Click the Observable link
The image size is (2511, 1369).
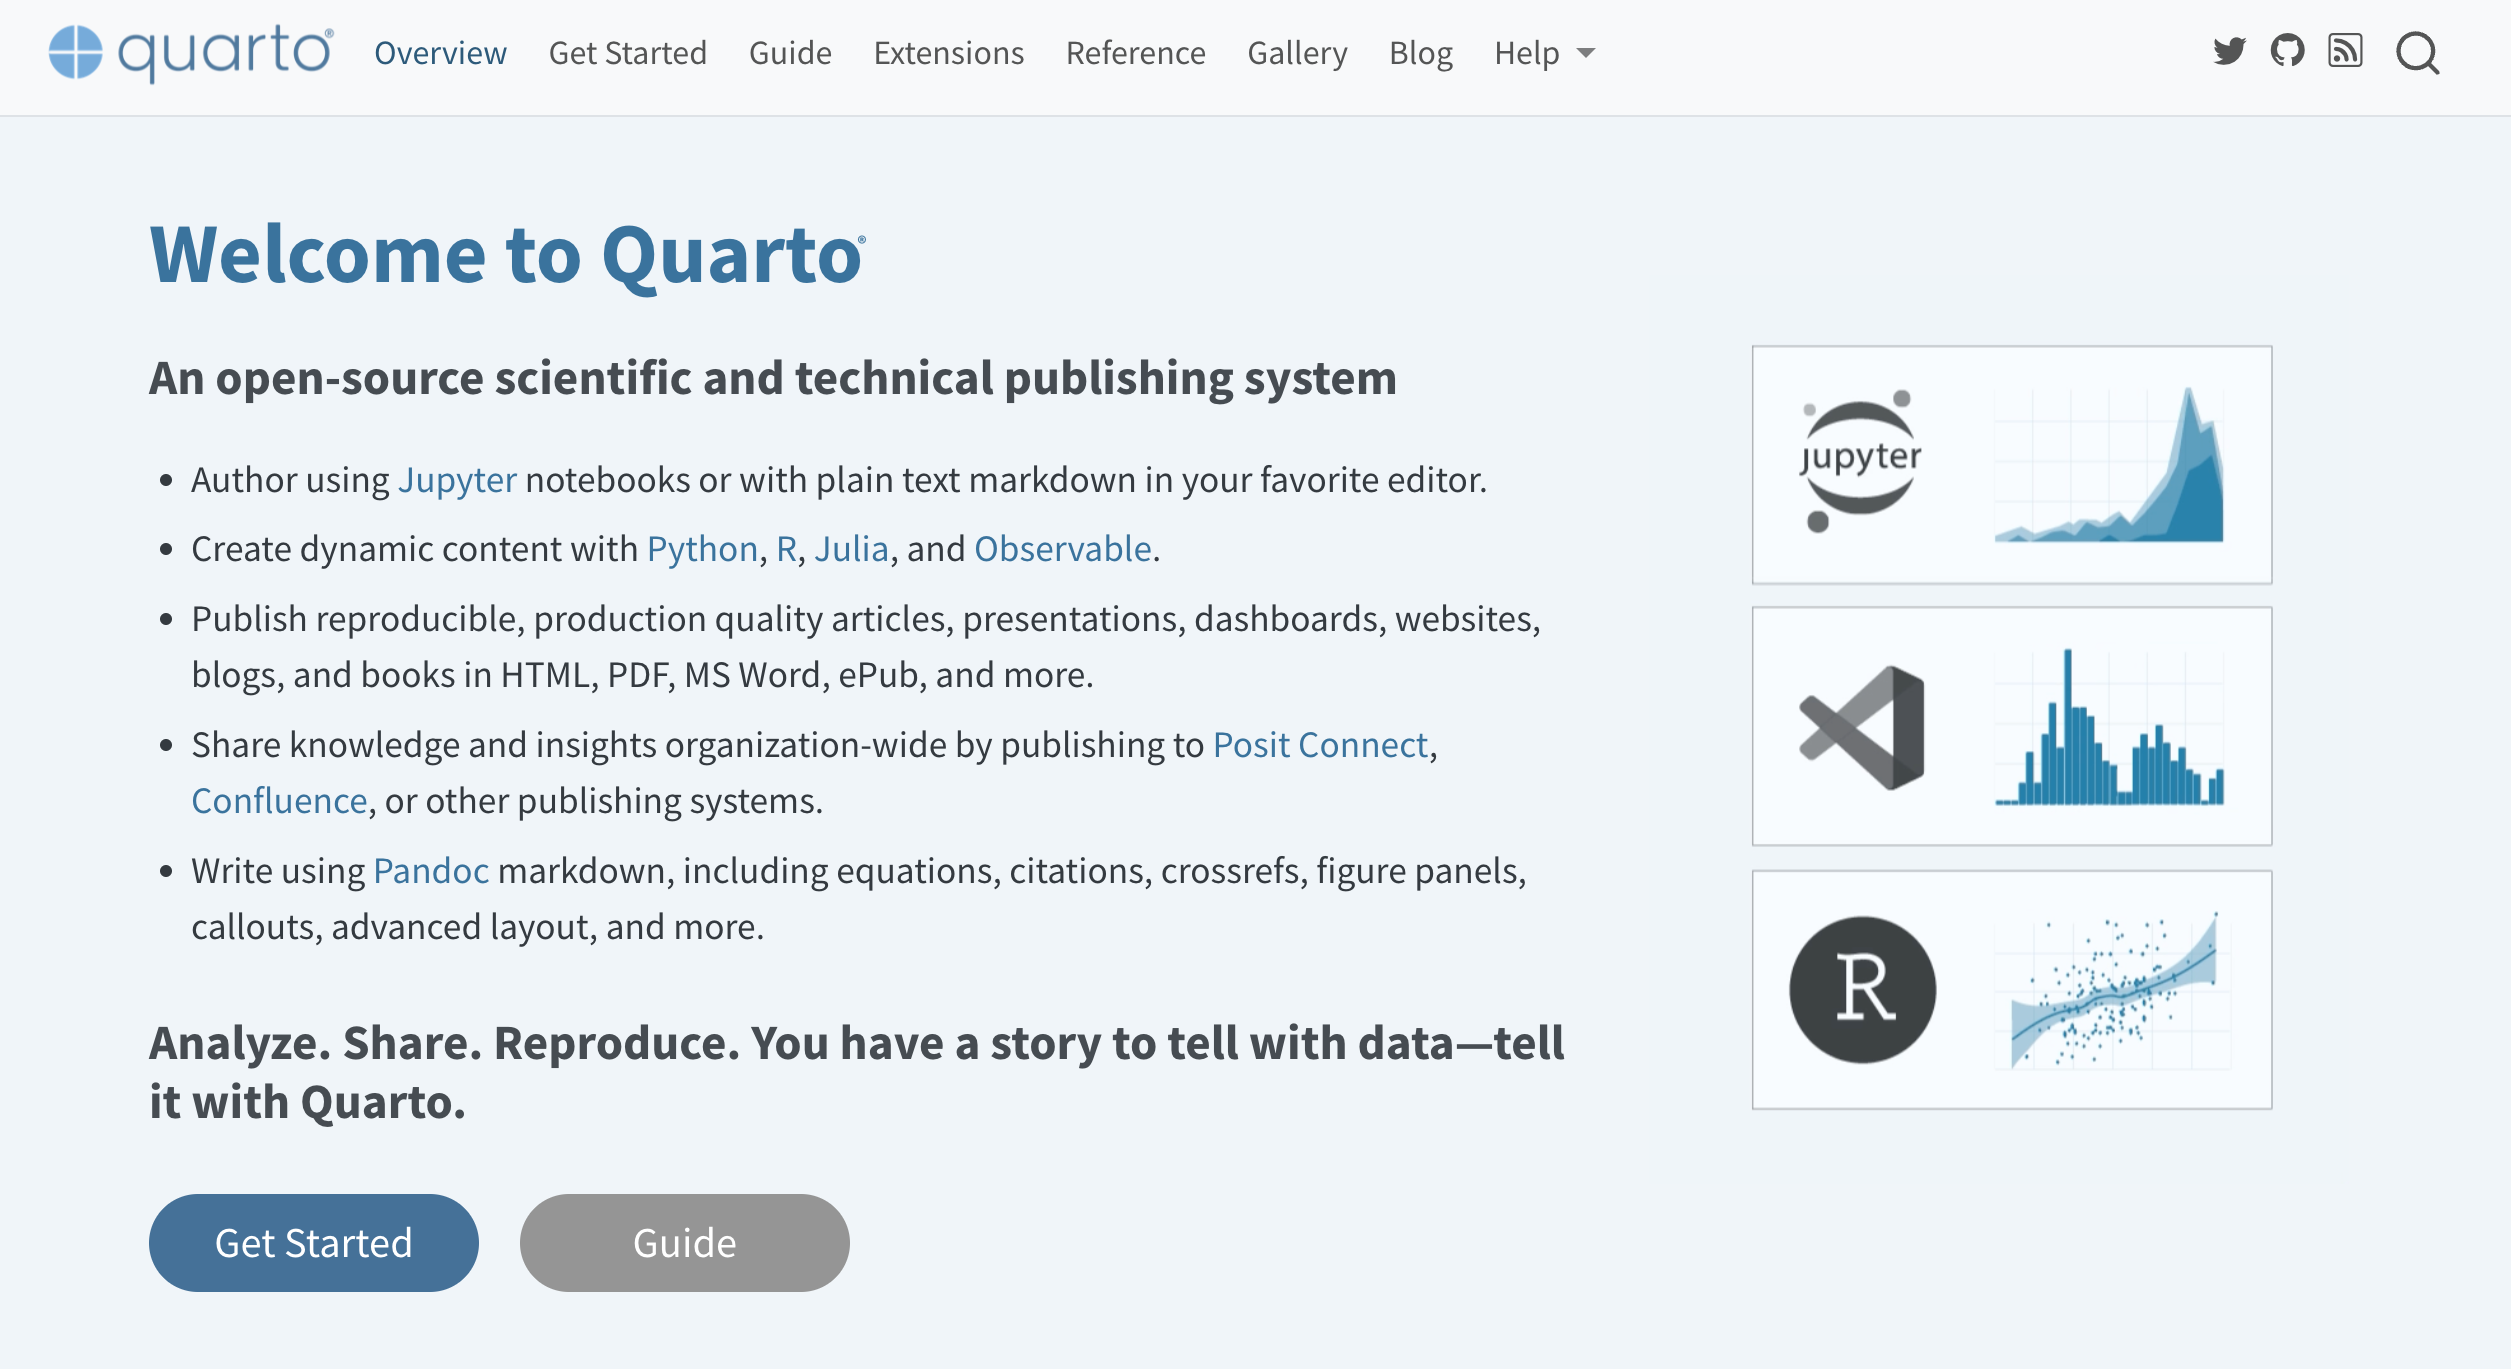point(1063,549)
